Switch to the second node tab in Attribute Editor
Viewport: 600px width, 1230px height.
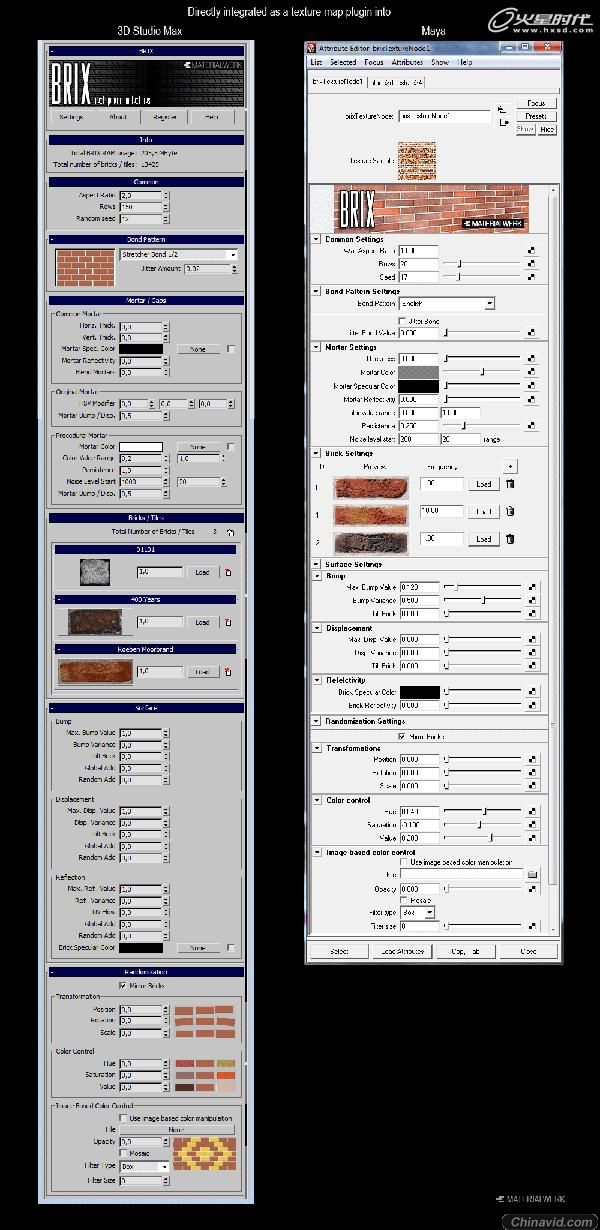pos(397,82)
